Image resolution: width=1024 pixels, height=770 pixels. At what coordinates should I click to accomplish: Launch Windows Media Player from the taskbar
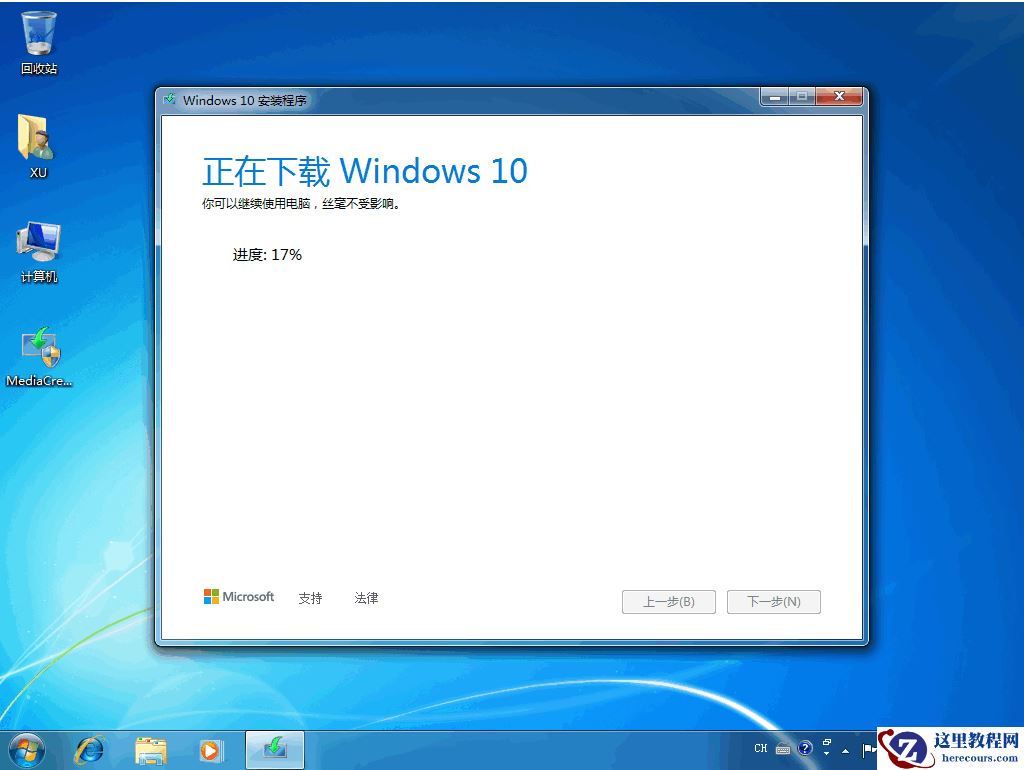[x=210, y=749]
